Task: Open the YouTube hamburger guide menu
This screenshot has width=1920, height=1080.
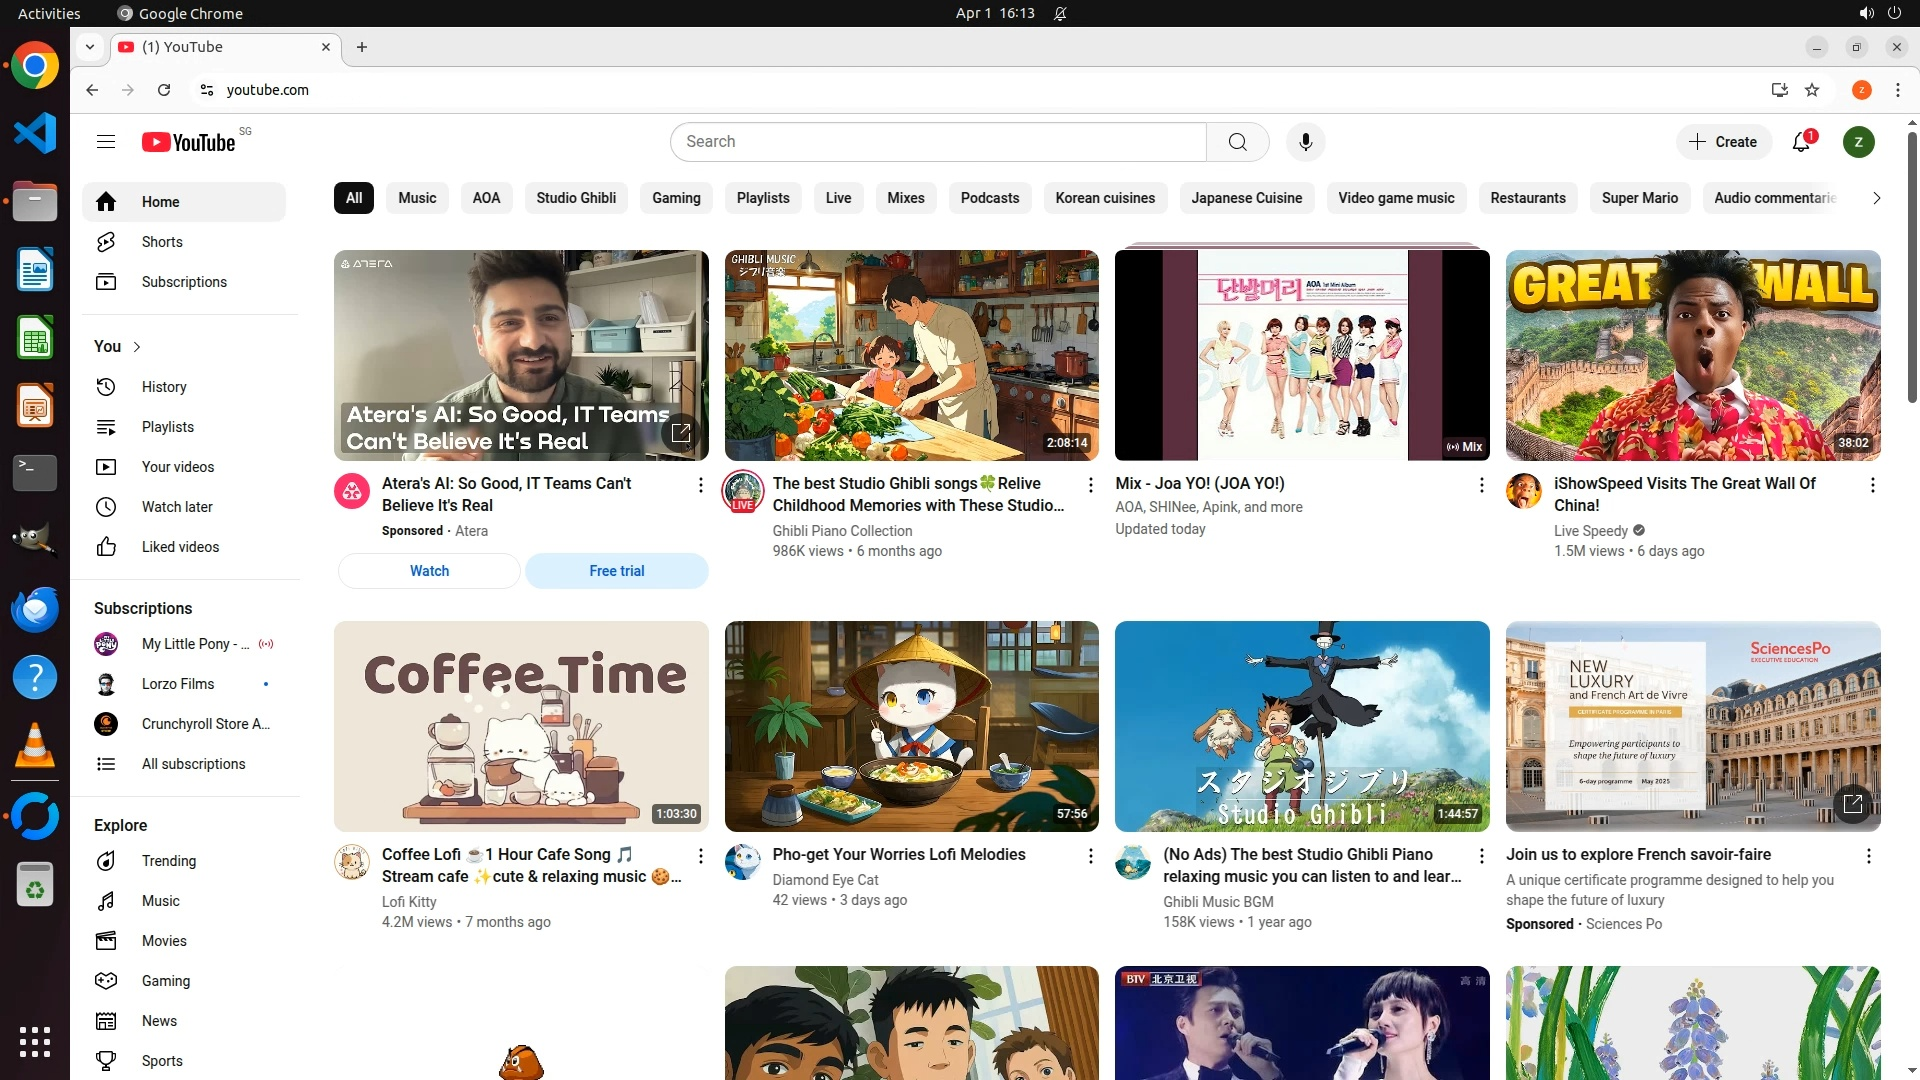Action: 106,142
